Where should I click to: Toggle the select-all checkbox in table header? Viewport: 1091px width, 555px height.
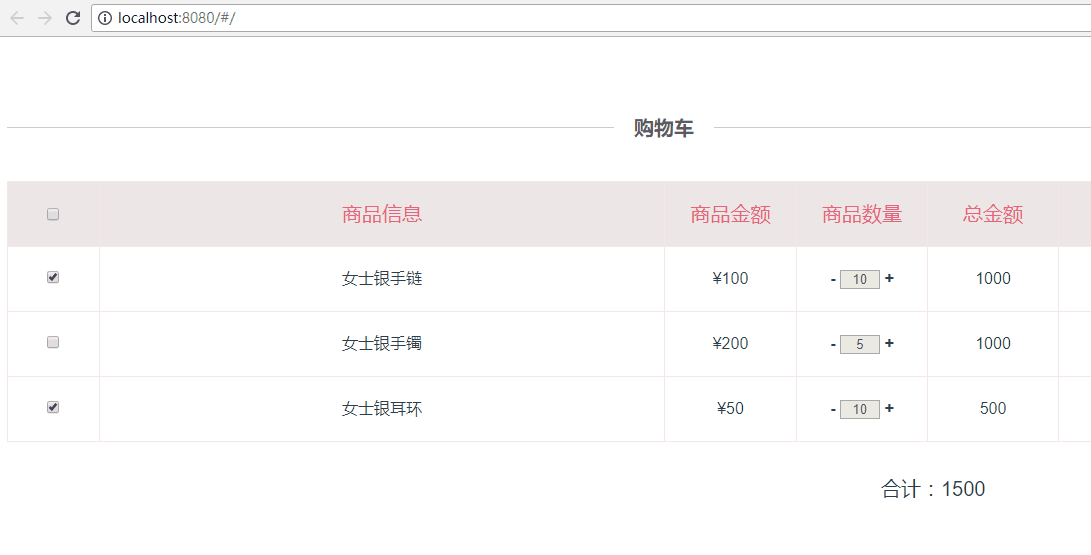click(53, 214)
